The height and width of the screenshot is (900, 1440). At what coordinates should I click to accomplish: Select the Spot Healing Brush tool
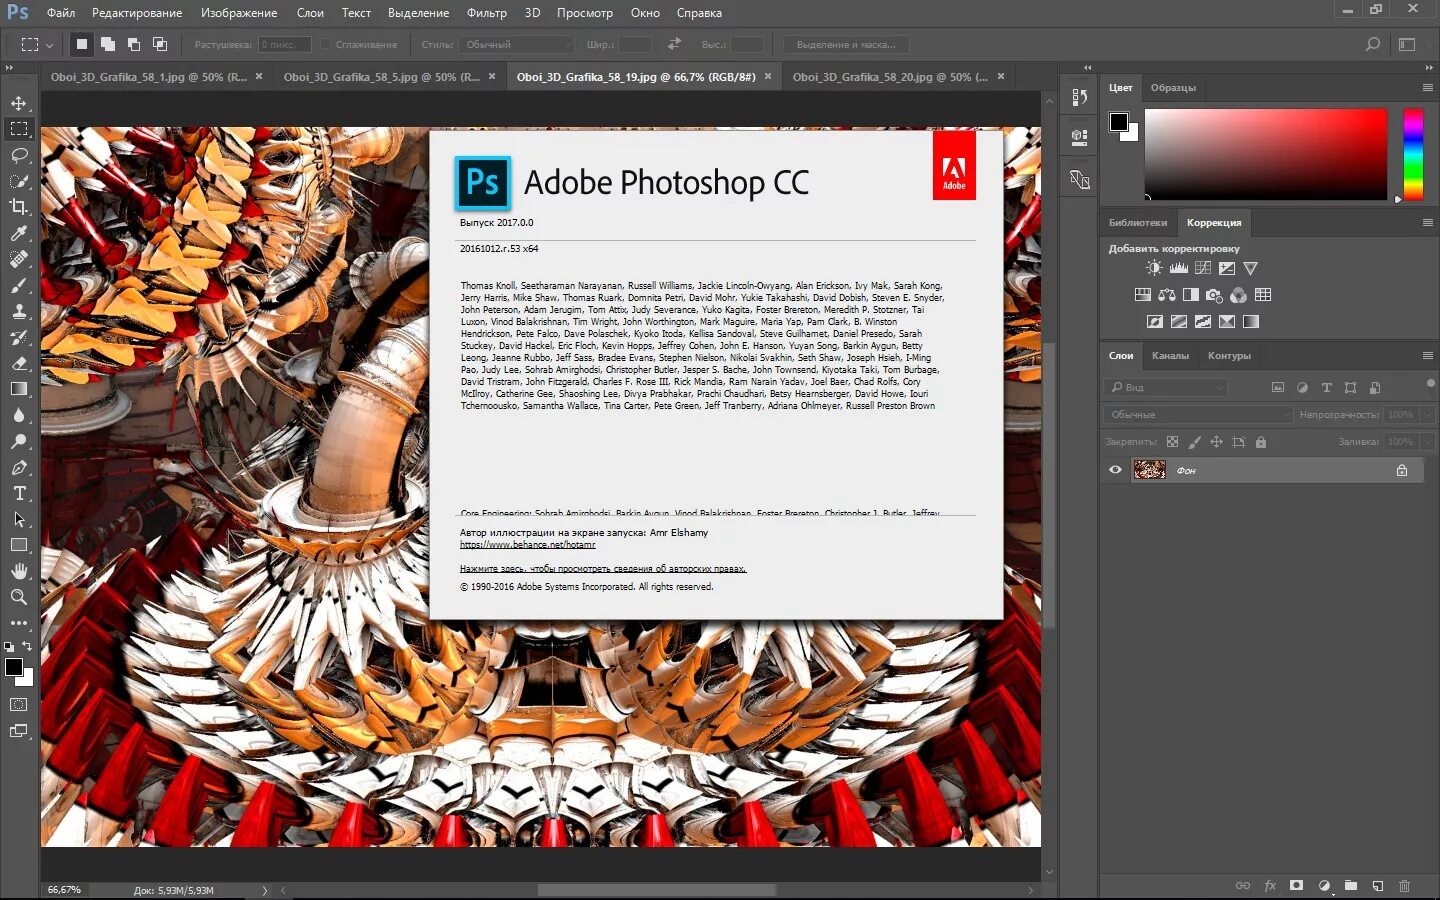pyautogui.click(x=19, y=259)
